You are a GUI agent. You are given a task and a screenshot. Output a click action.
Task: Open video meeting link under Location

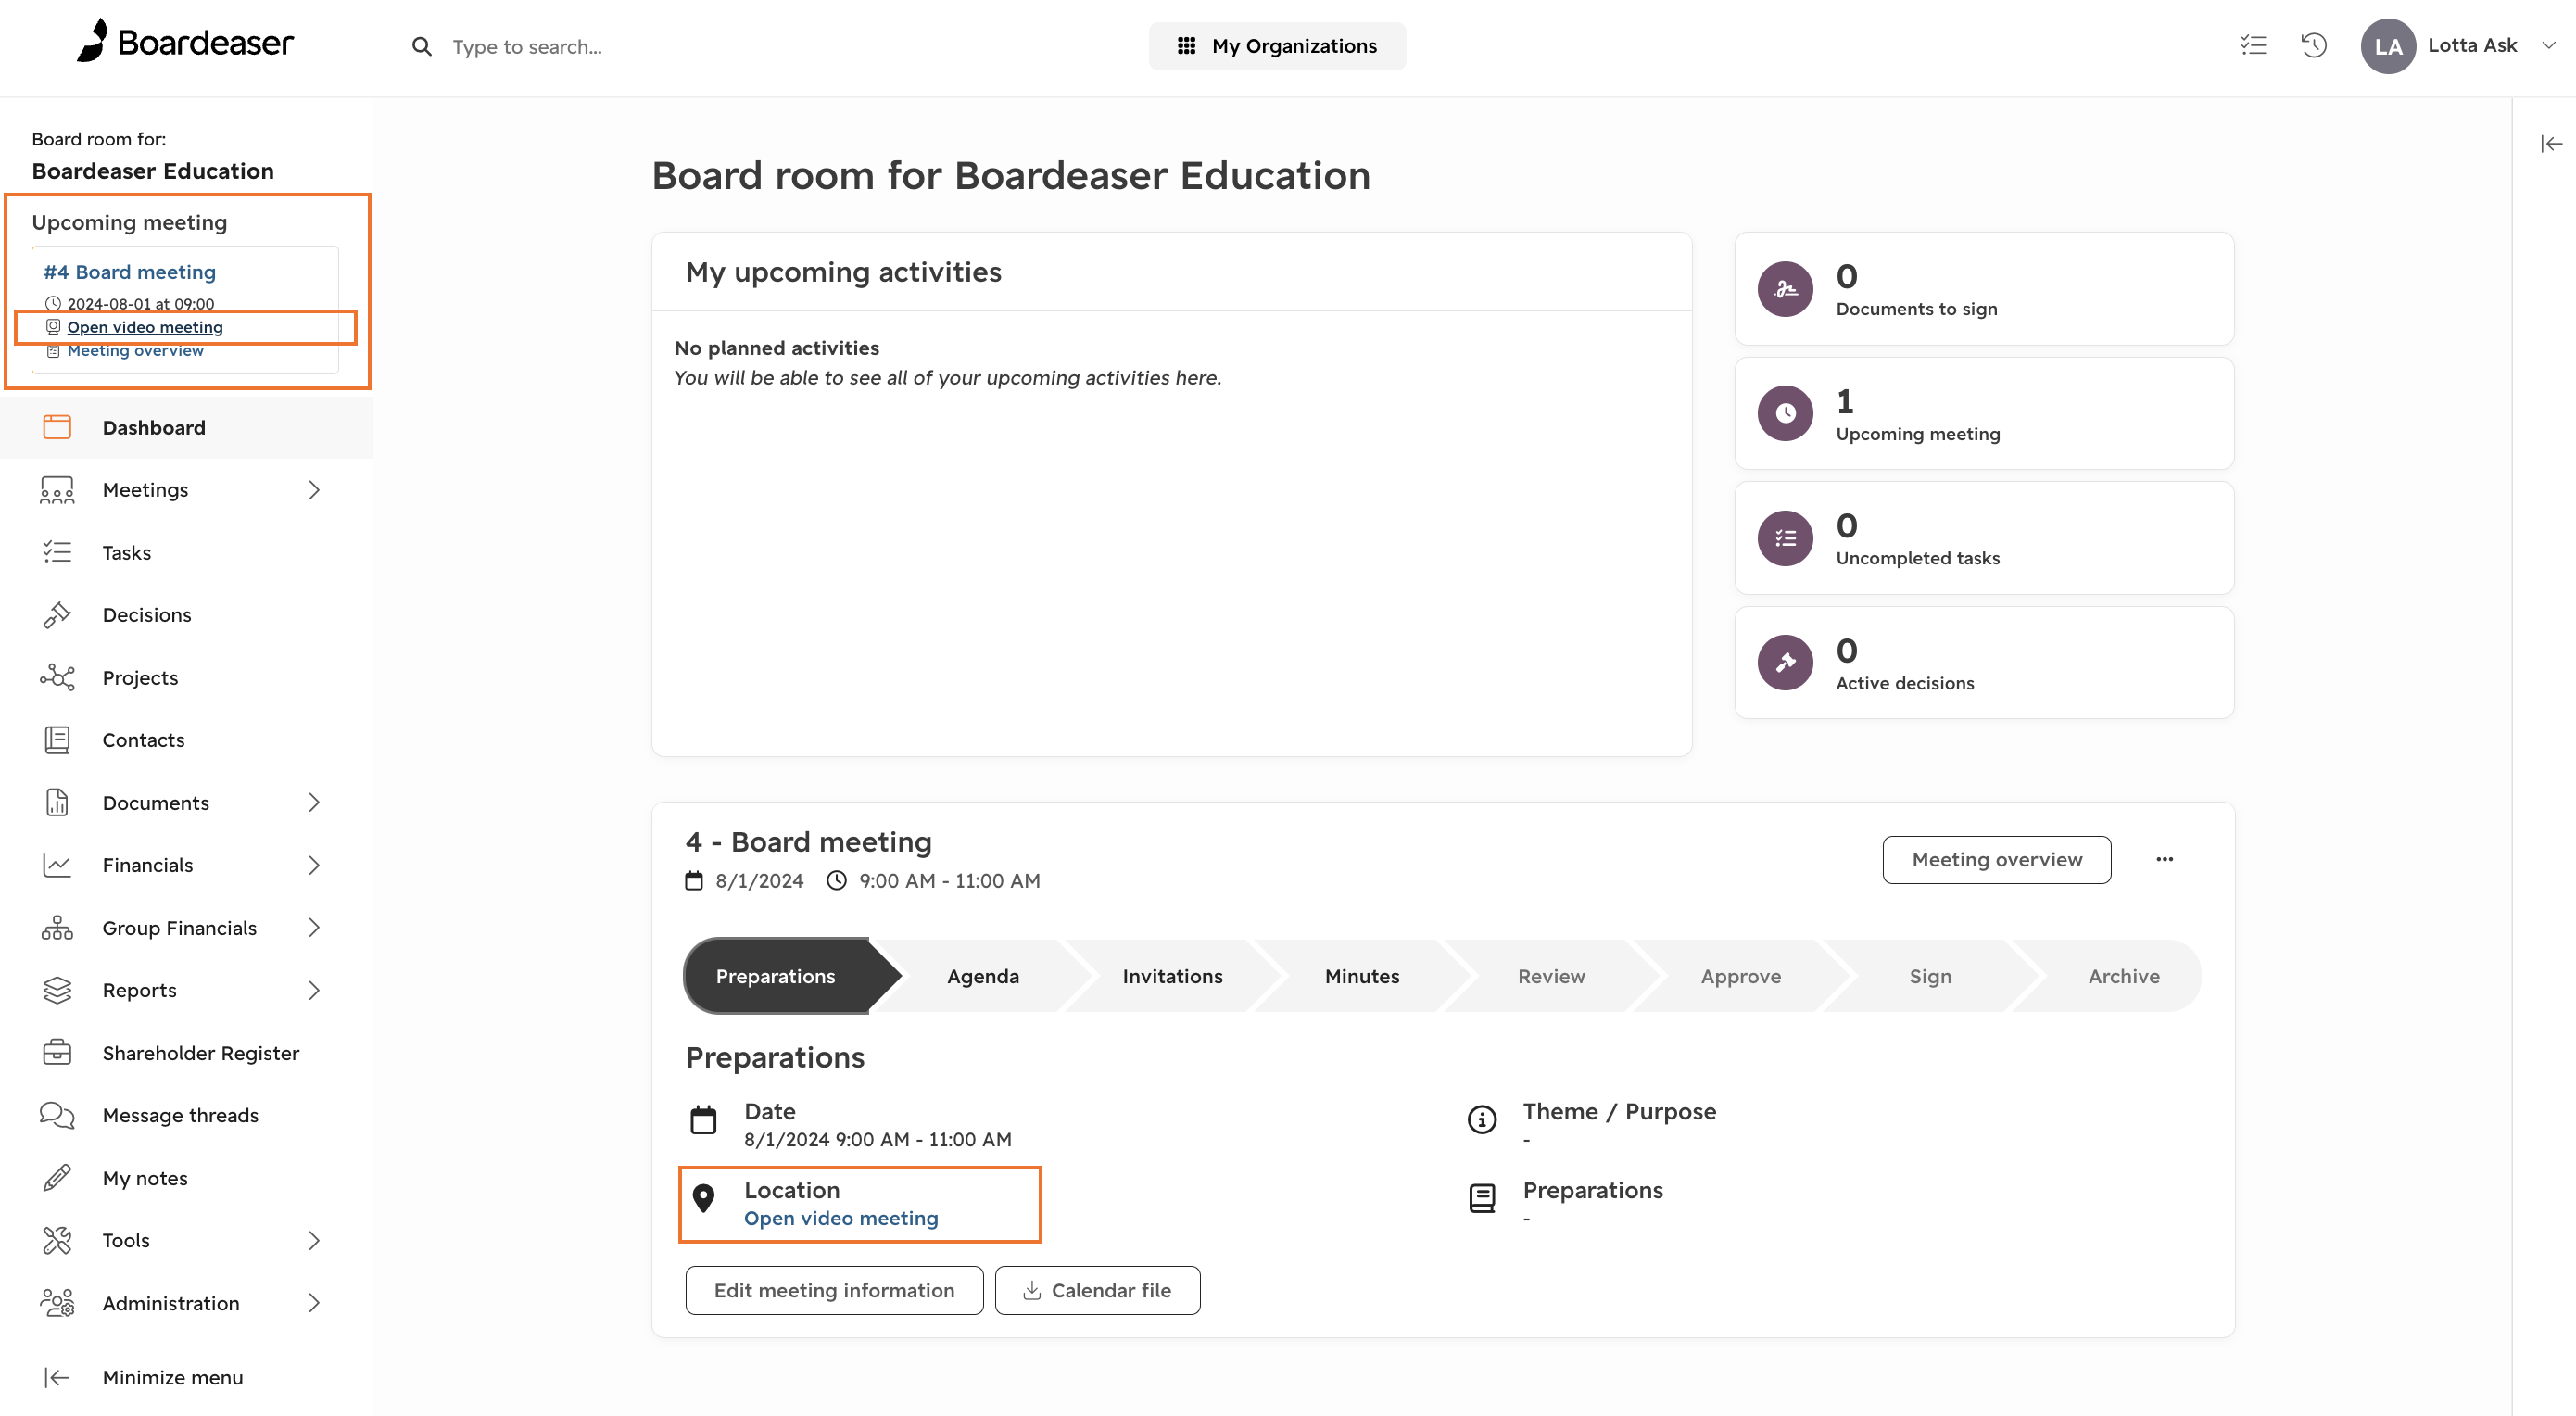[841, 1218]
